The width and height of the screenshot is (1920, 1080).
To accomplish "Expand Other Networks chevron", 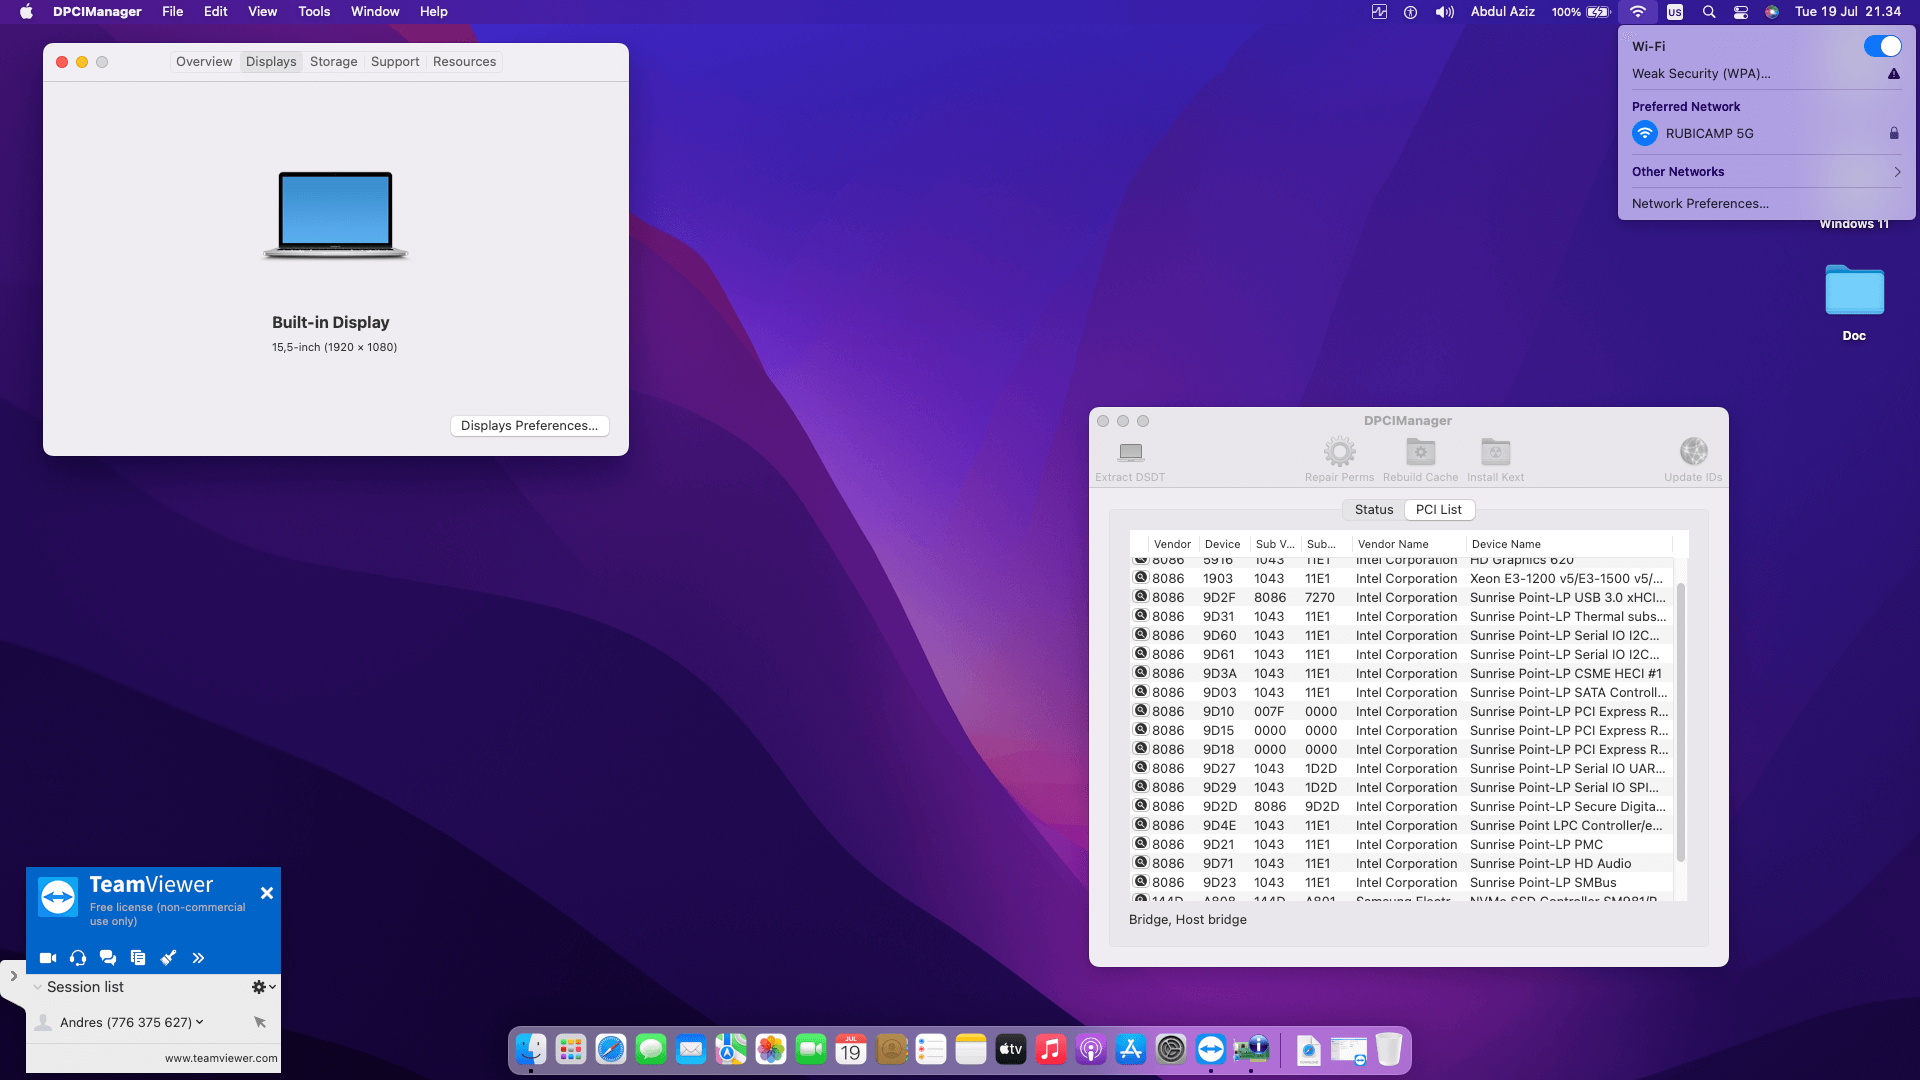I will point(1897,172).
